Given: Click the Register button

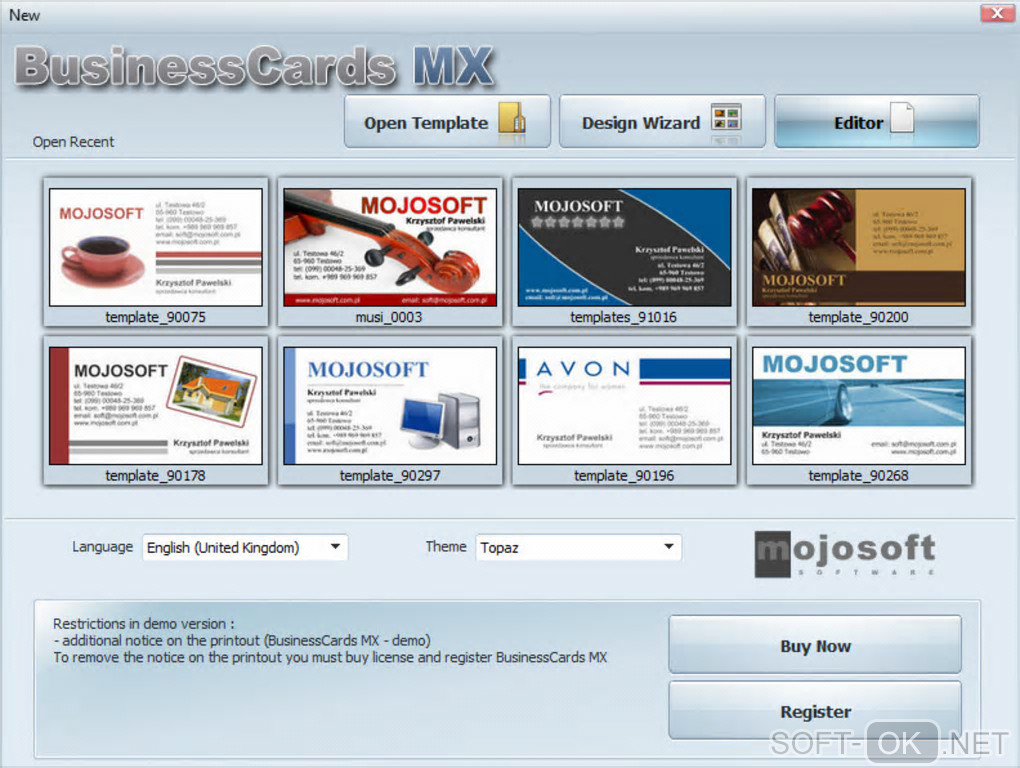Looking at the screenshot, I should (815, 711).
